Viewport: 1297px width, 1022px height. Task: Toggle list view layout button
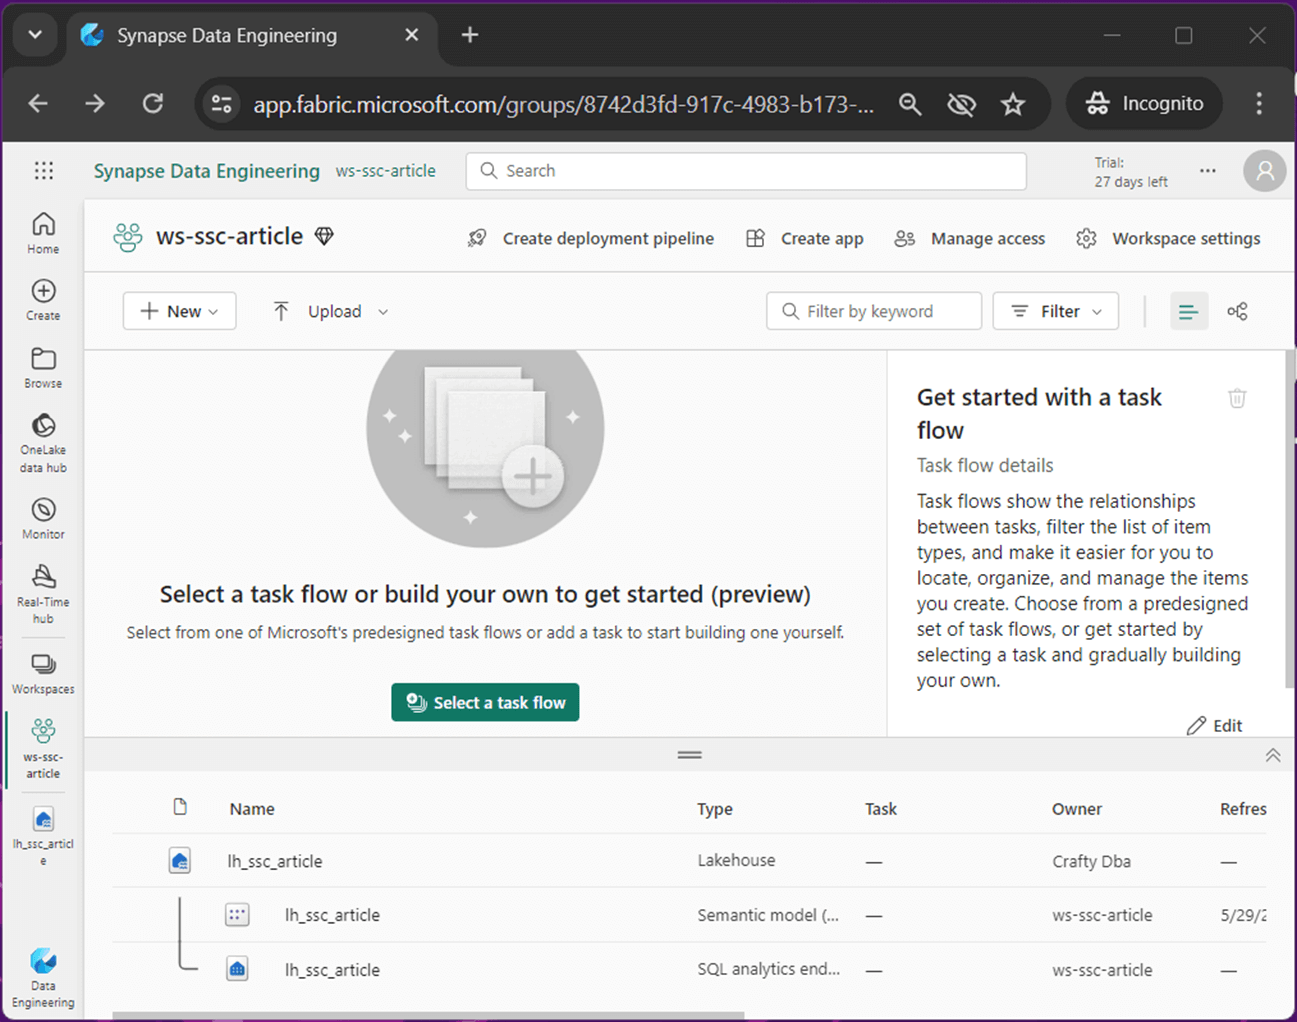click(x=1188, y=312)
